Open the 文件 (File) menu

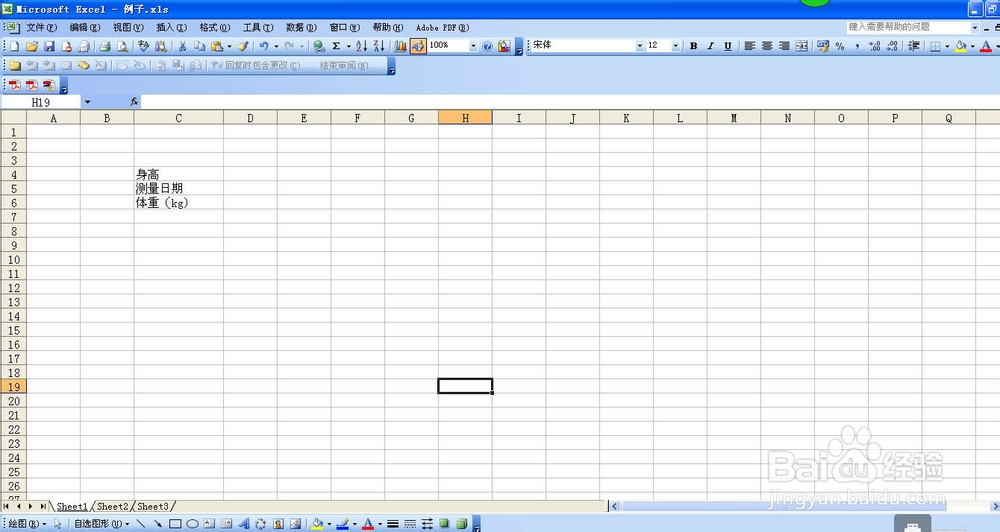pos(41,27)
